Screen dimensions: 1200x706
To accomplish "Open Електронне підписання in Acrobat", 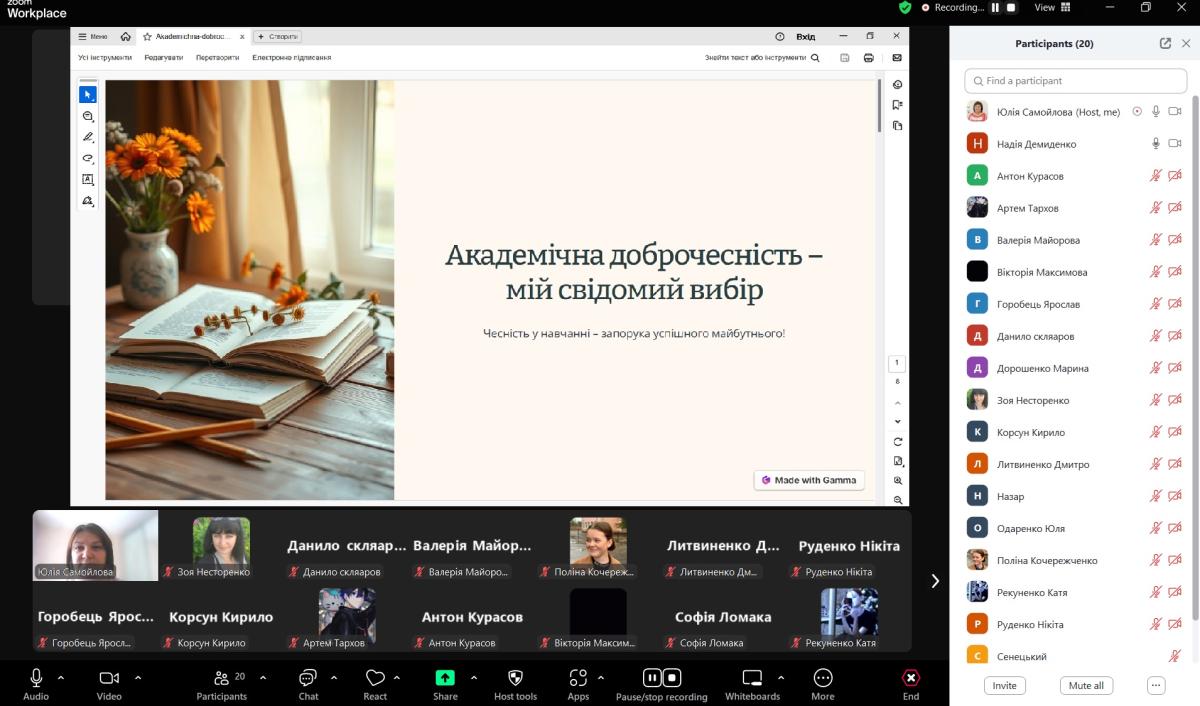I will click(292, 58).
